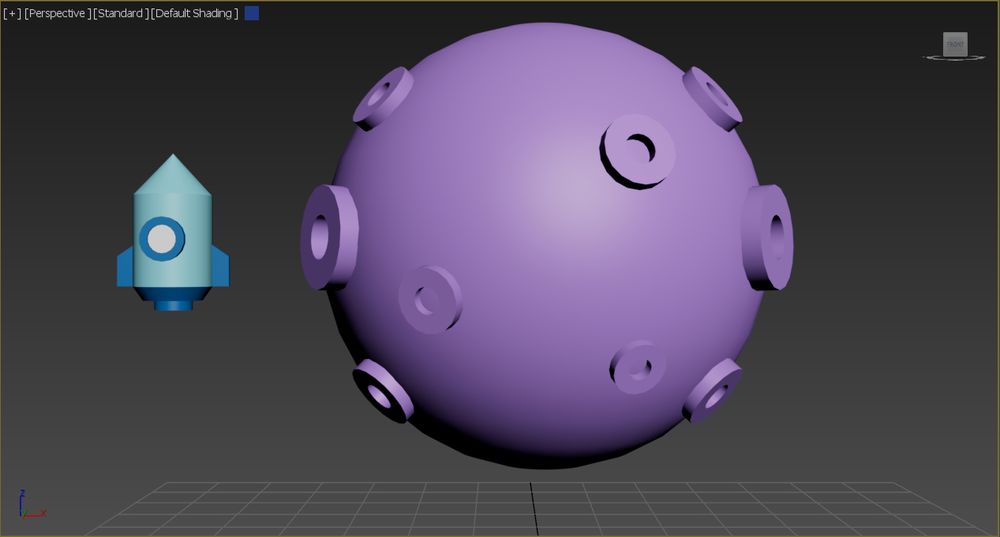
Task: Select the crater ring on sphere's far left edge
Action: pos(328,237)
